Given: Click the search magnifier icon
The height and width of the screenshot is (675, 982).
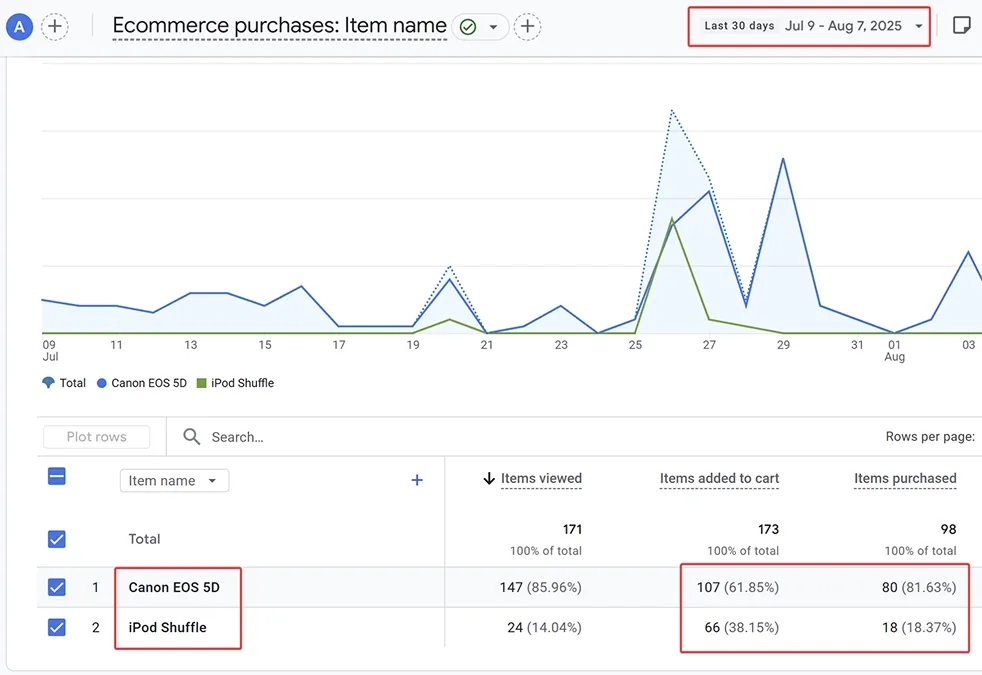Looking at the screenshot, I should coord(192,436).
